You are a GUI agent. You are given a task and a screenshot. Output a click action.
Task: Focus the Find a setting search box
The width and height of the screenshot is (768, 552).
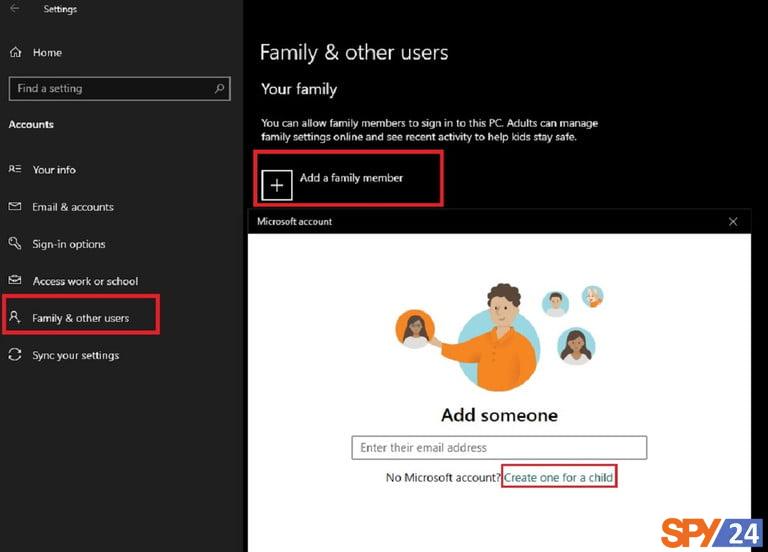tap(120, 89)
